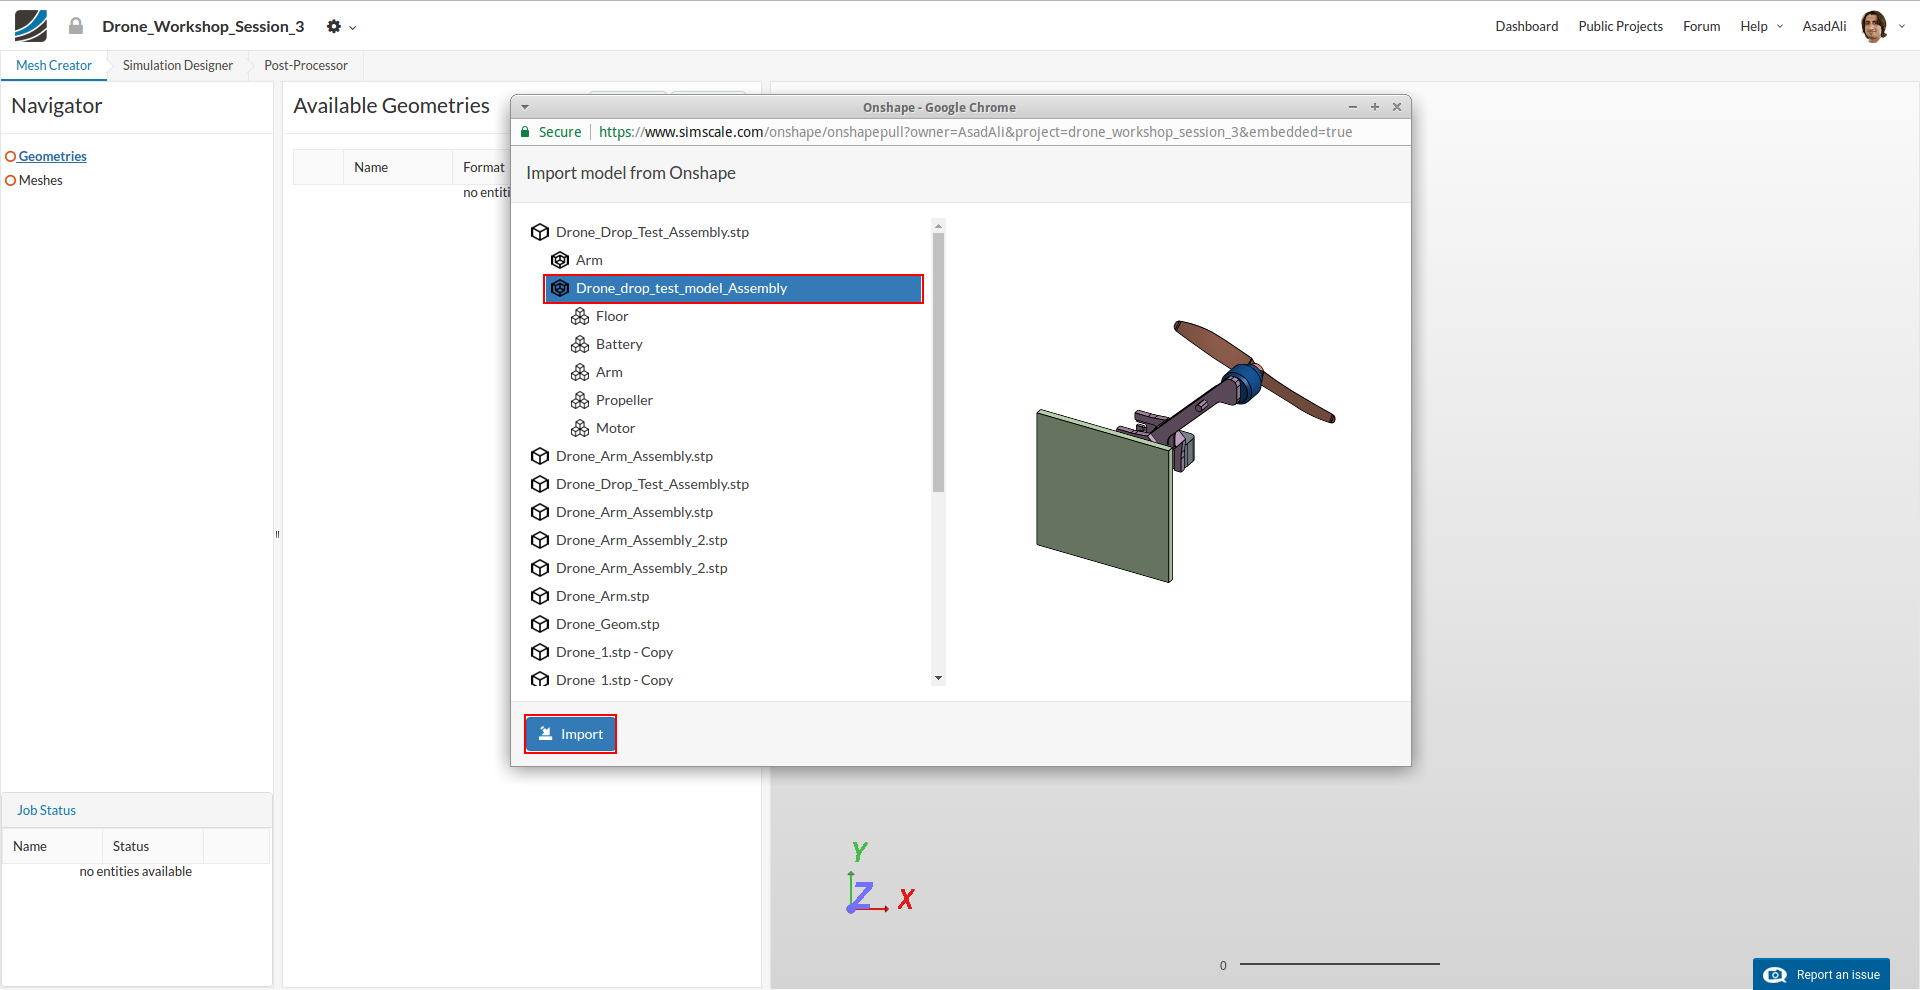
Task: Close the Onshape popup window
Action: 1397,107
